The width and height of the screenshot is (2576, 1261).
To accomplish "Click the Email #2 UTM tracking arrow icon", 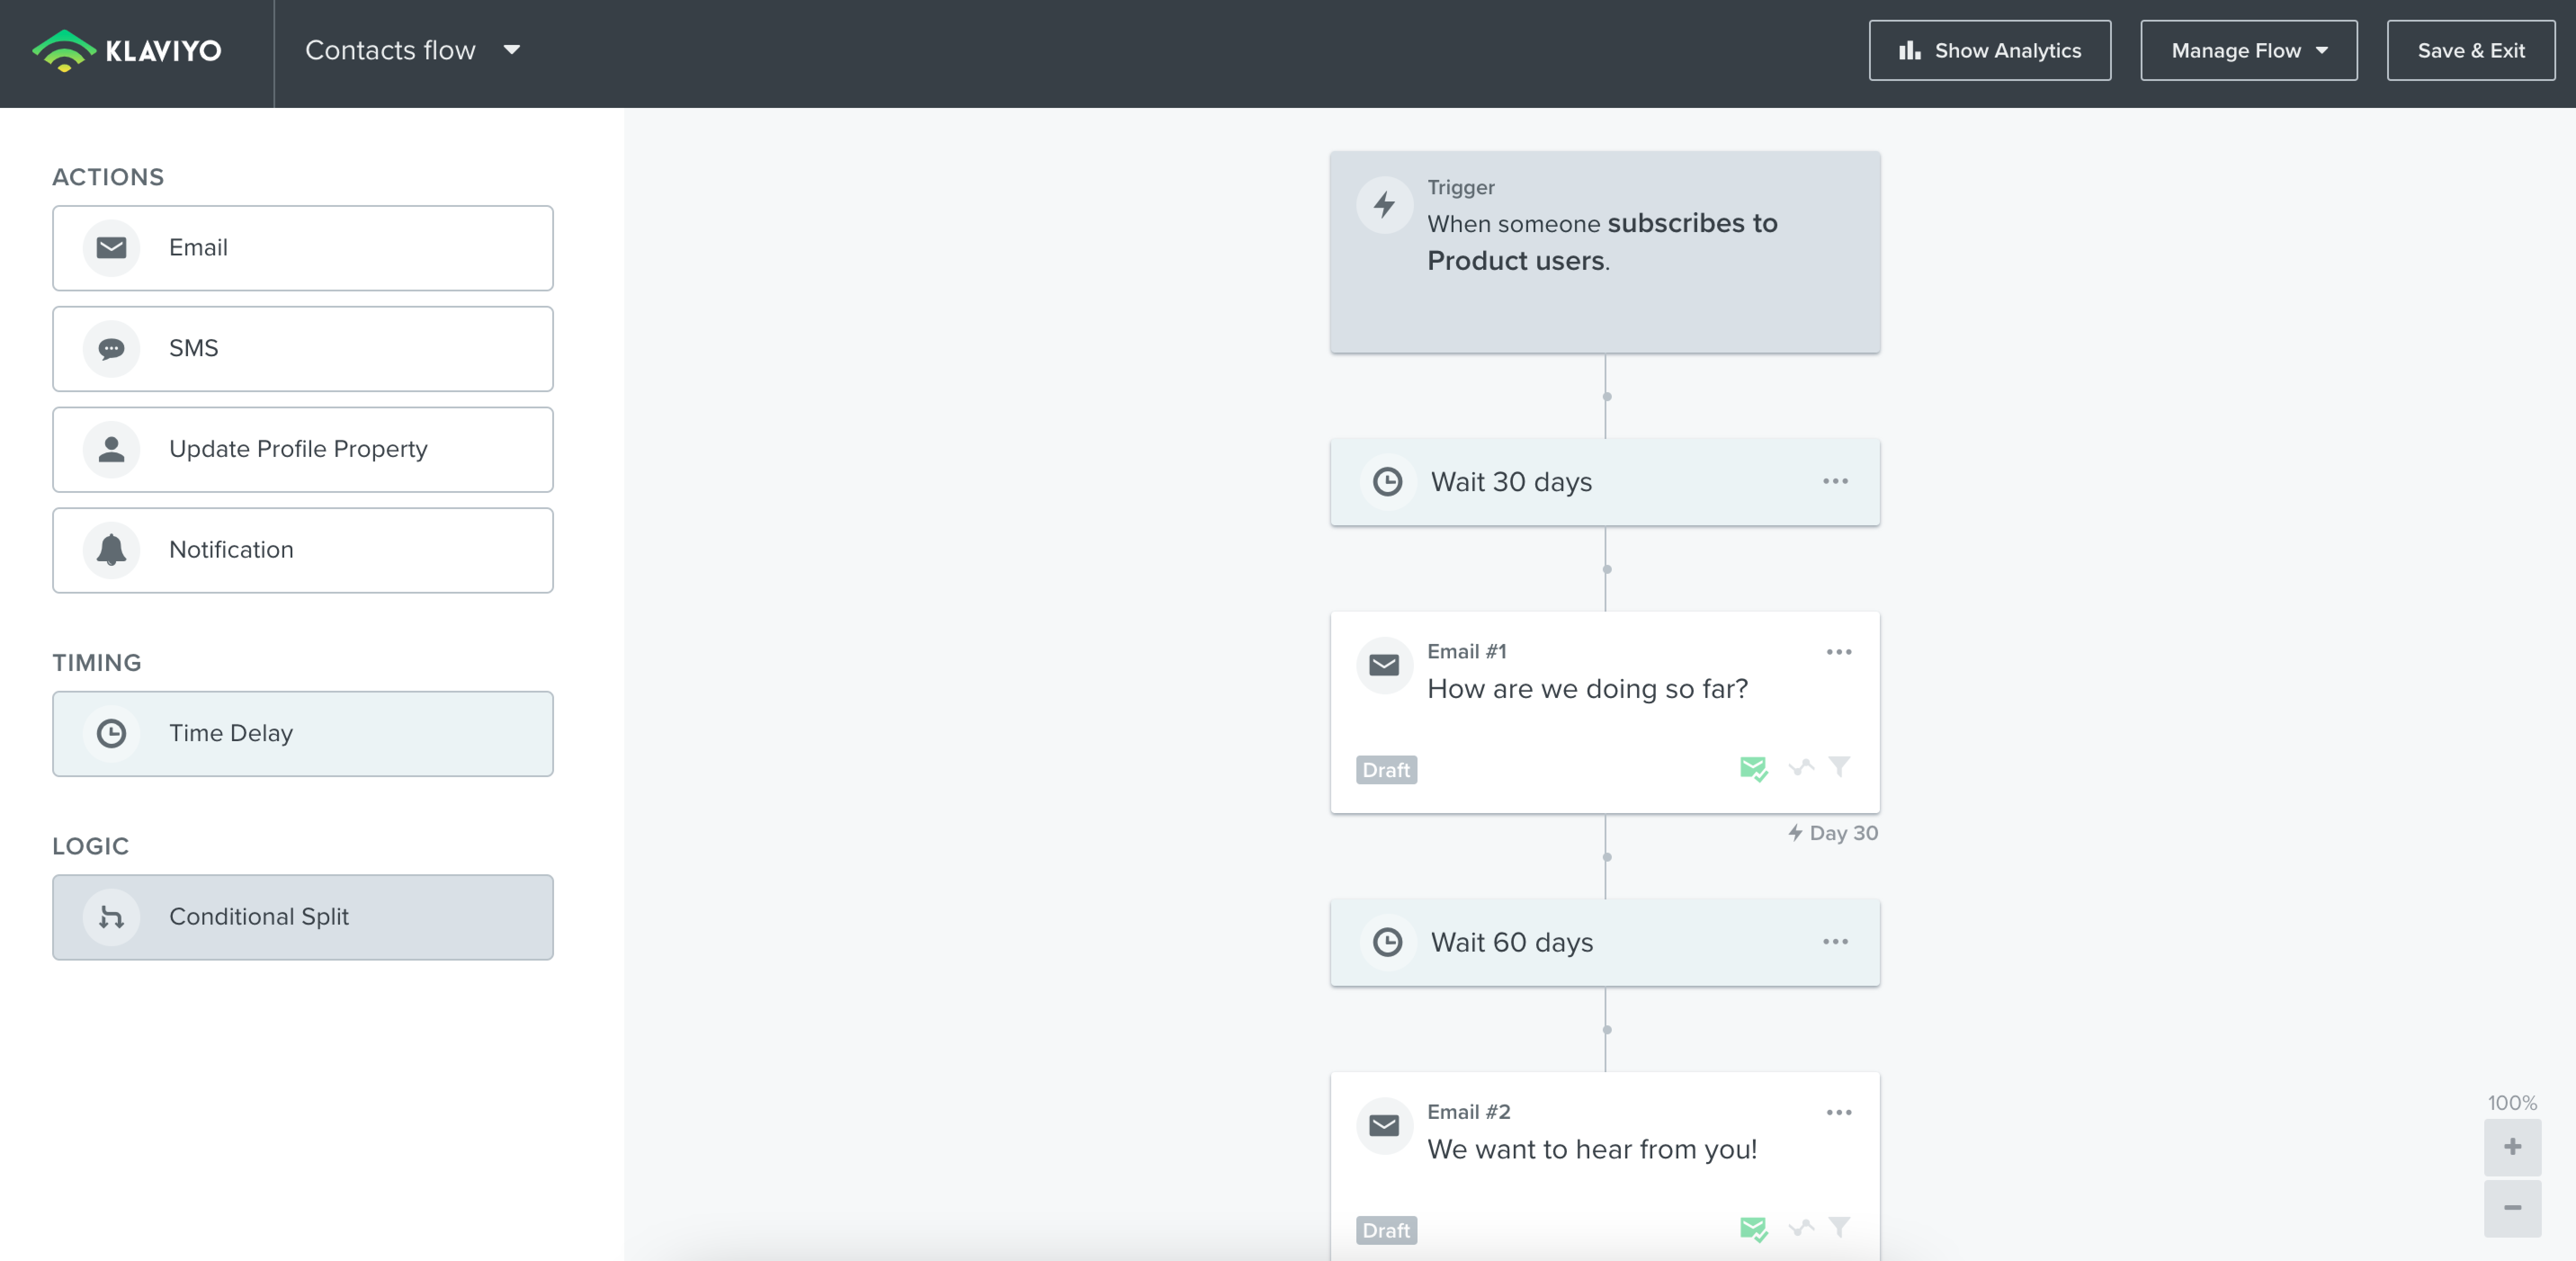I will click(x=1801, y=1228).
